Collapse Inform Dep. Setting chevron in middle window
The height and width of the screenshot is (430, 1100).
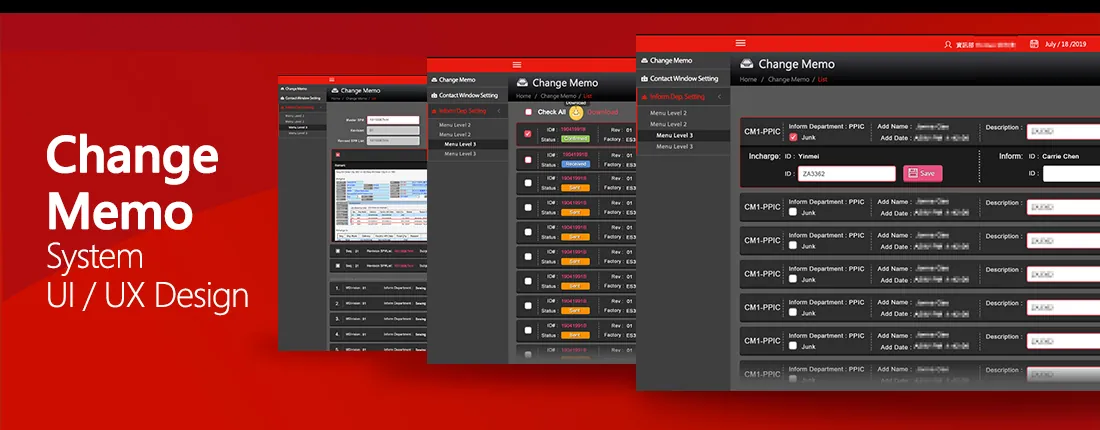pyautogui.click(x=498, y=111)
